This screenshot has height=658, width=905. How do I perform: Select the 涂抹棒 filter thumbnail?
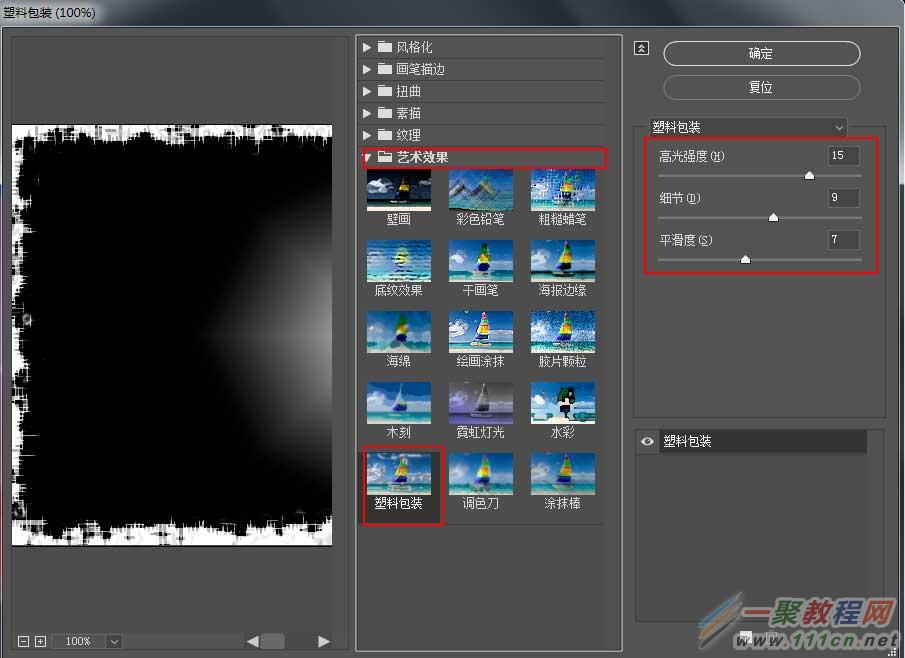point(563,474)
